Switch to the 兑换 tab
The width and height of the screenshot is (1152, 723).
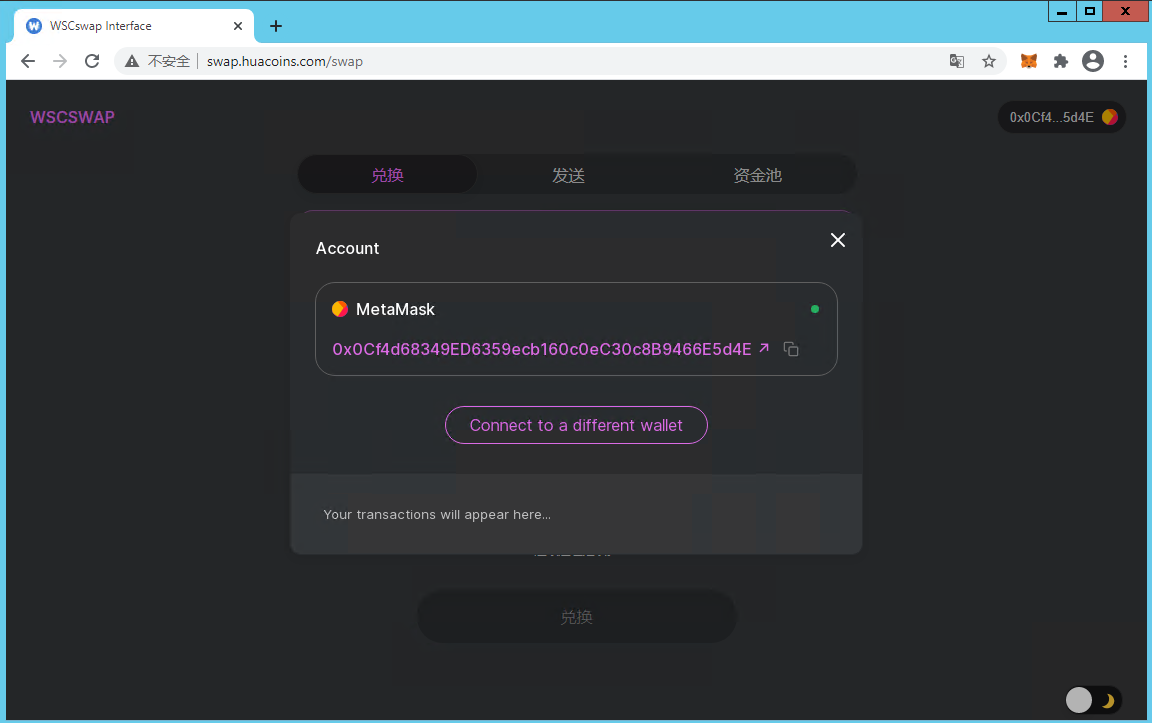click(387, 175)
